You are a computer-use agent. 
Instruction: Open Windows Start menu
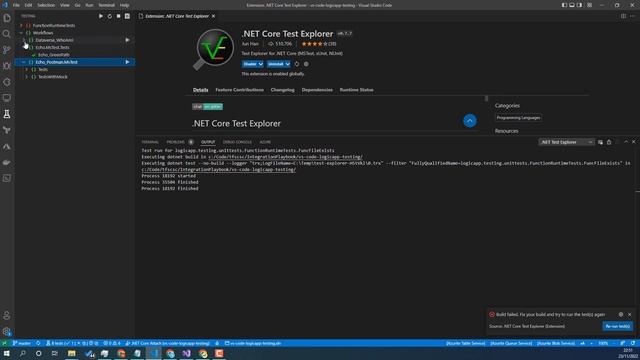coord(7,353)
